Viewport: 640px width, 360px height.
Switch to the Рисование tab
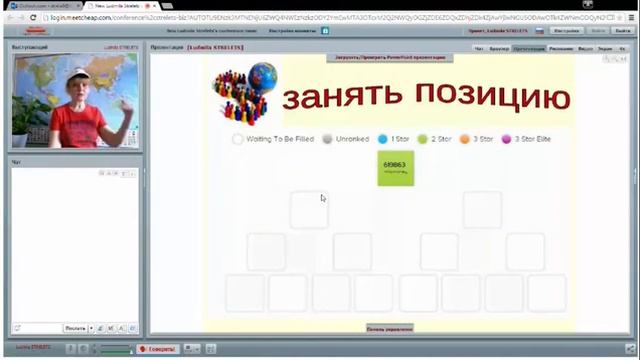561,49
